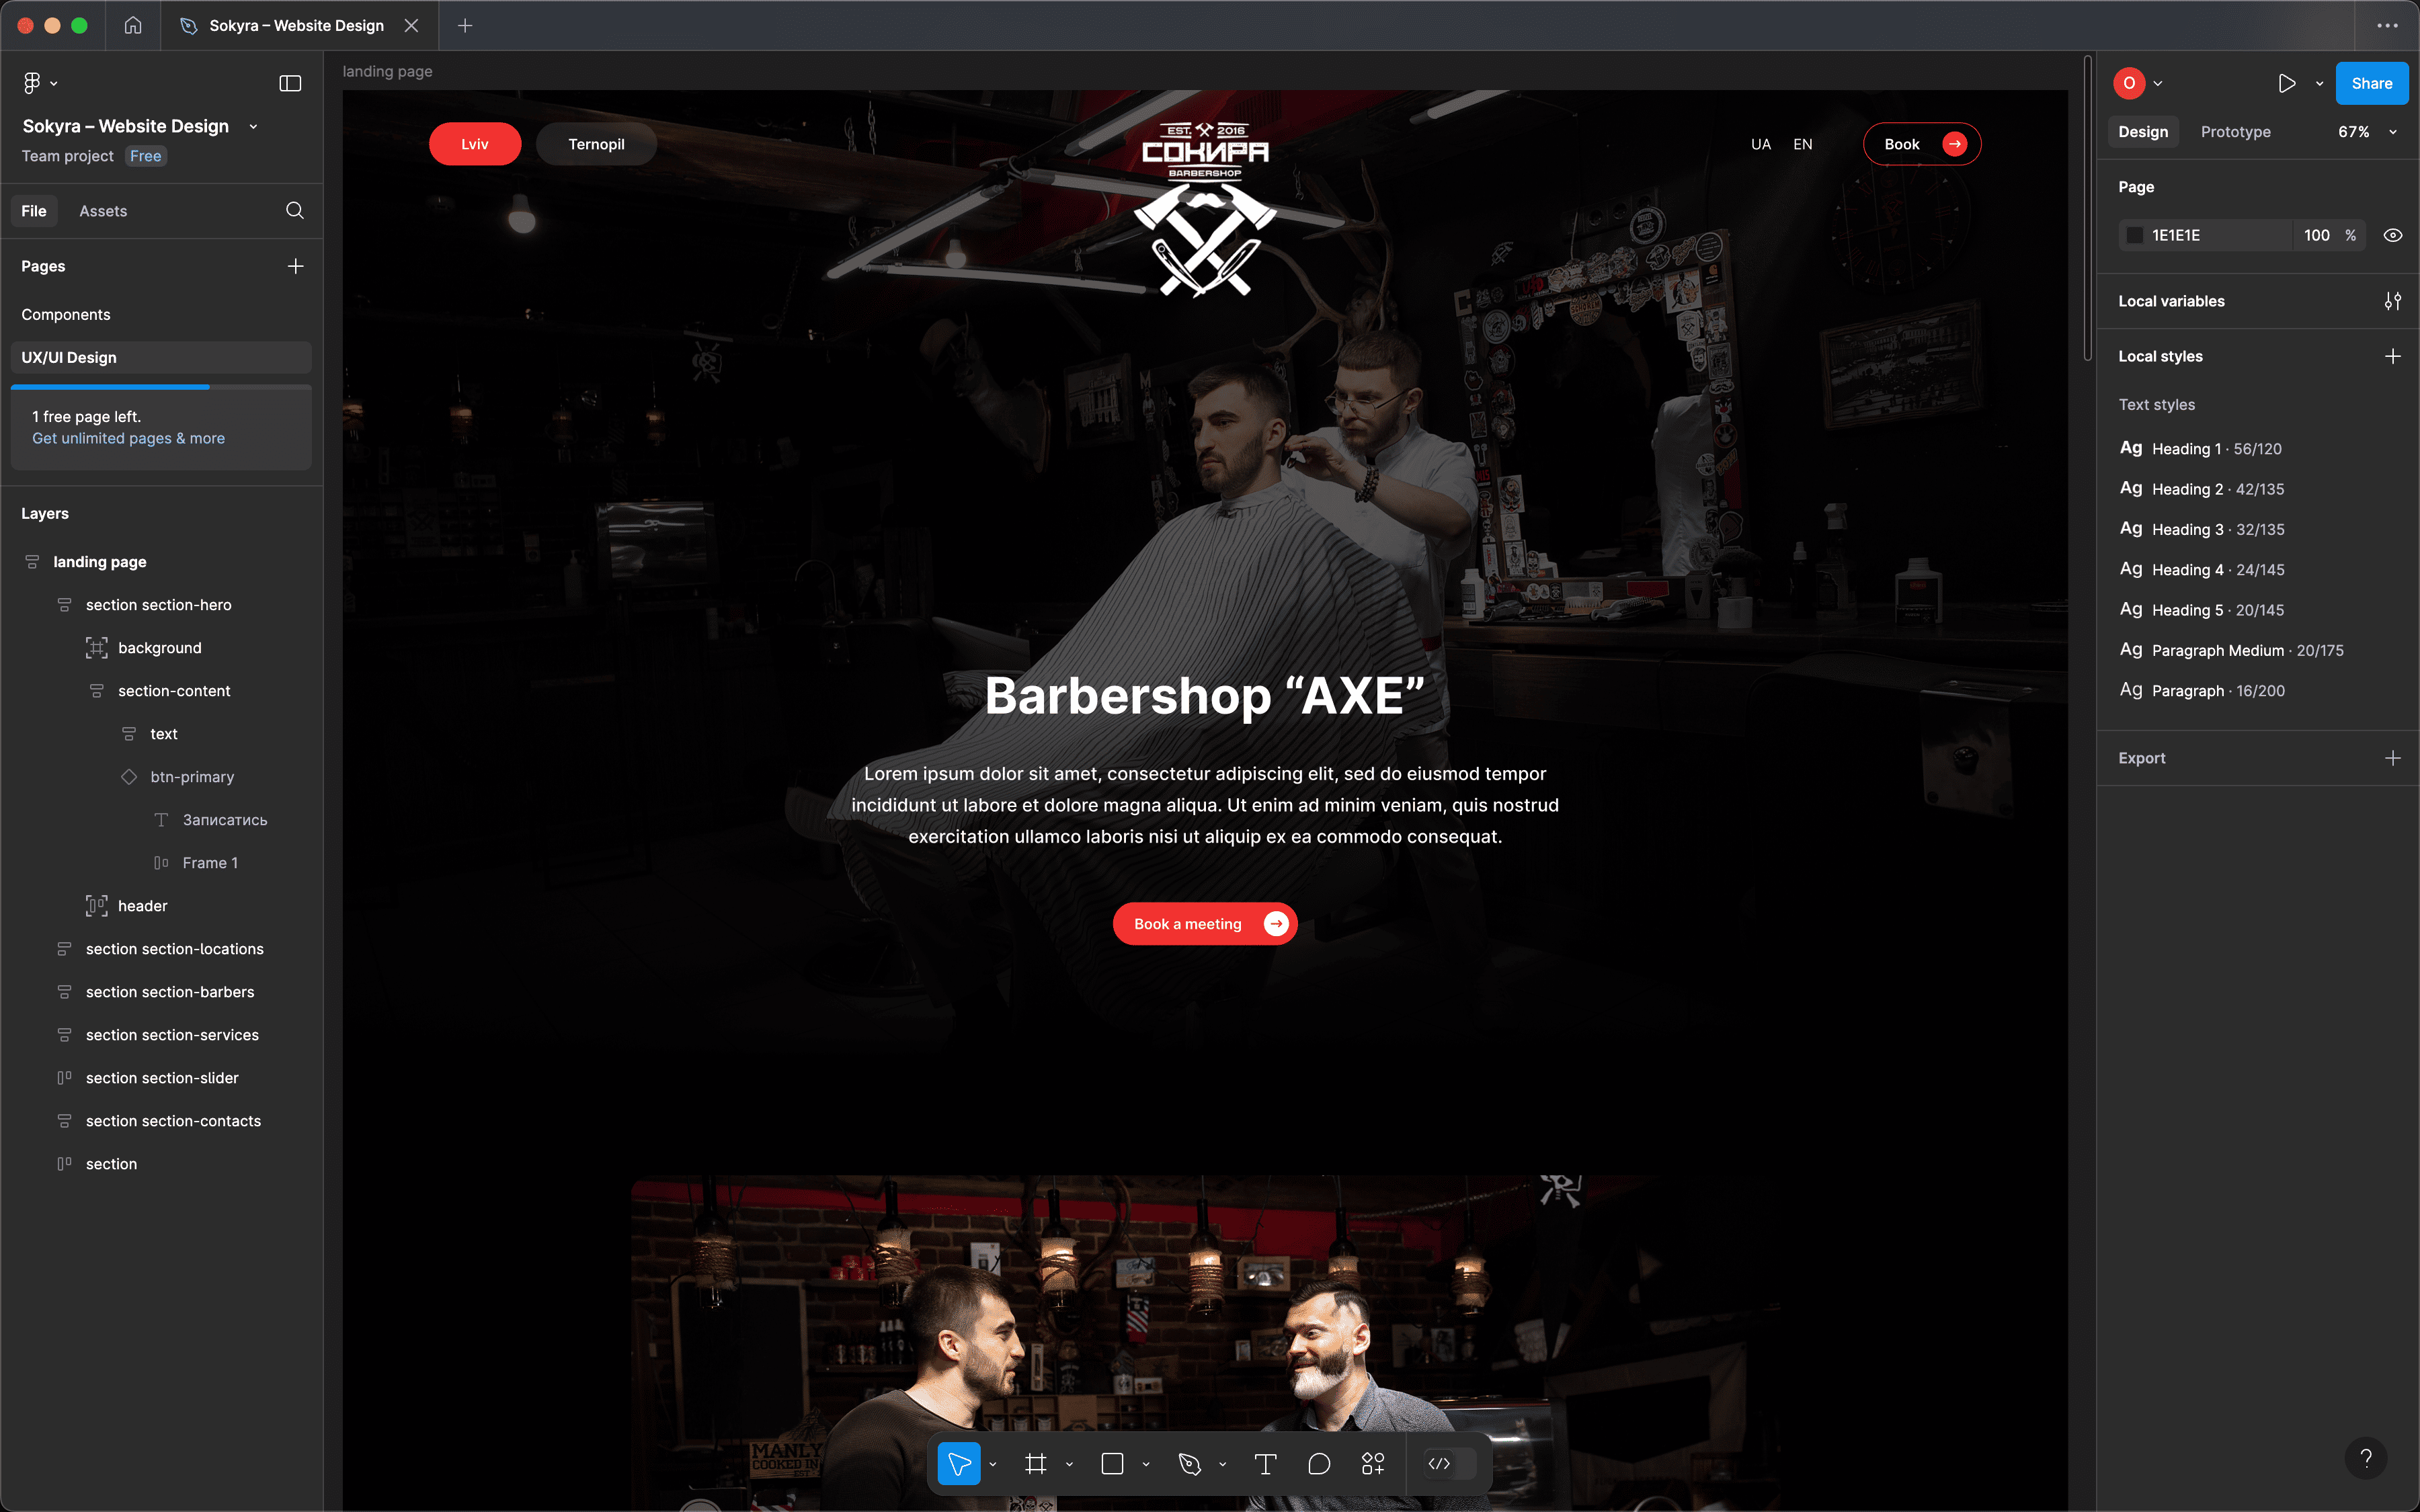The width and height of the screenshot is (2420, 1512).
Task: Click the Frame tool in bottom toolbar
Action: tap(1039, 1463)
